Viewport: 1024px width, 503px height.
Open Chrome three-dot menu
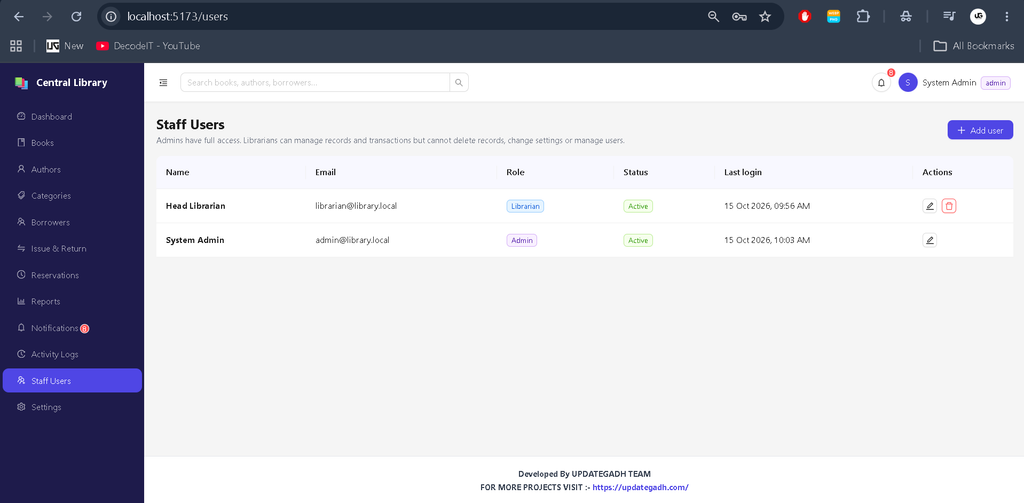(1006, 17)
